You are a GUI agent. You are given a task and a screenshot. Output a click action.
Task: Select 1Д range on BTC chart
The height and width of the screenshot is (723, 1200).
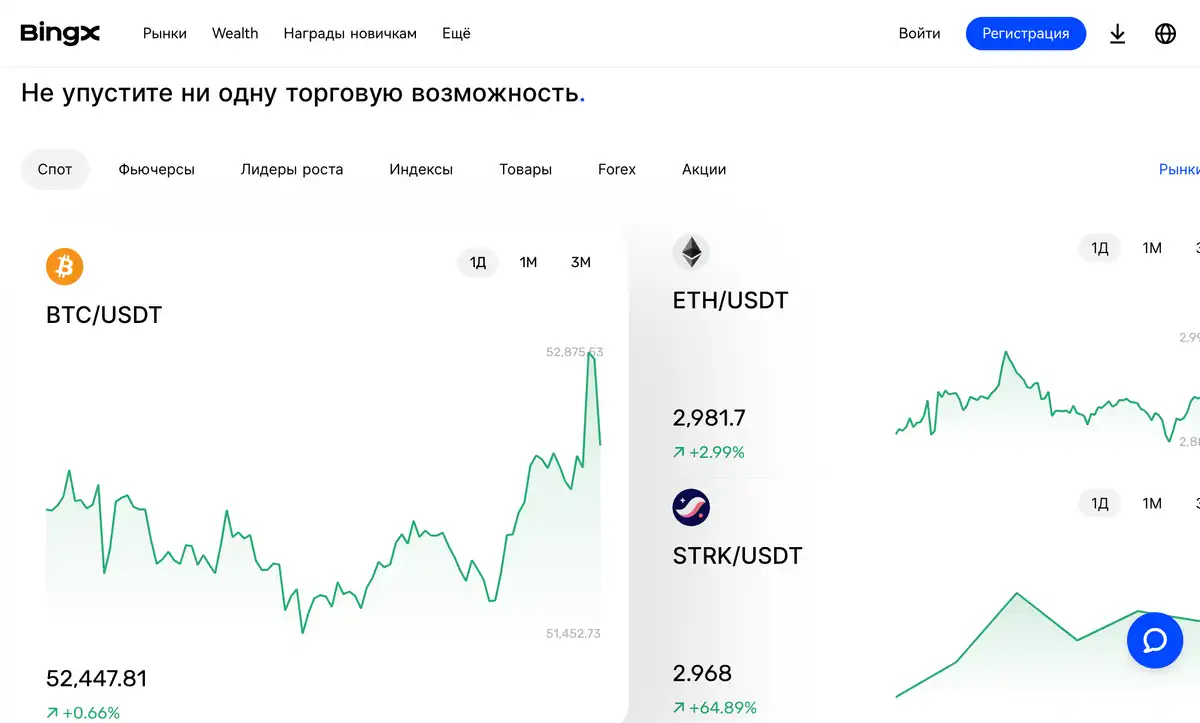[478, 263]
